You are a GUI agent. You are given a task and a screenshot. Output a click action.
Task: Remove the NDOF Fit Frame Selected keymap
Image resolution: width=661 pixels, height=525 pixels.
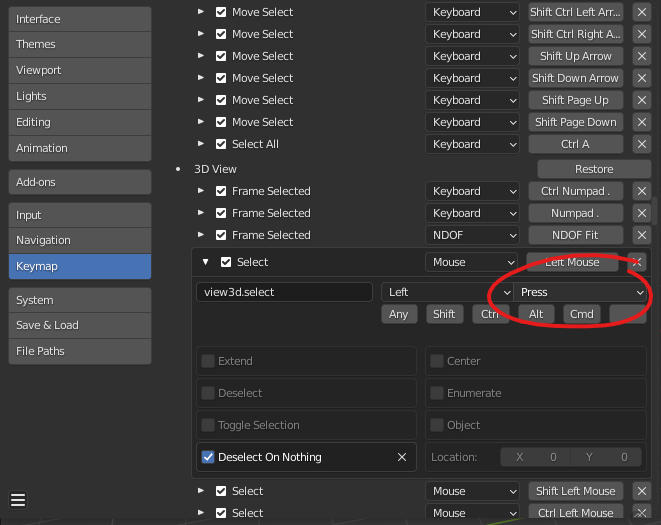pos(642,235)
